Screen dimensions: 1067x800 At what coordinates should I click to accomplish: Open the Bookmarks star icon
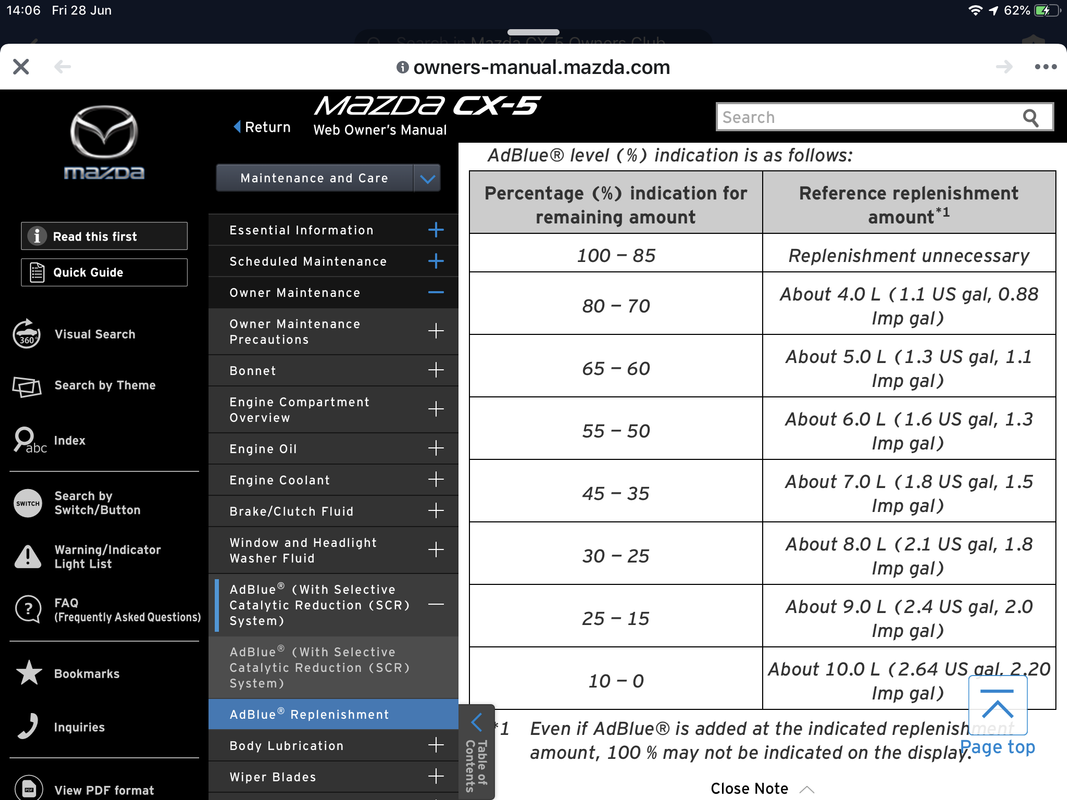29,673
